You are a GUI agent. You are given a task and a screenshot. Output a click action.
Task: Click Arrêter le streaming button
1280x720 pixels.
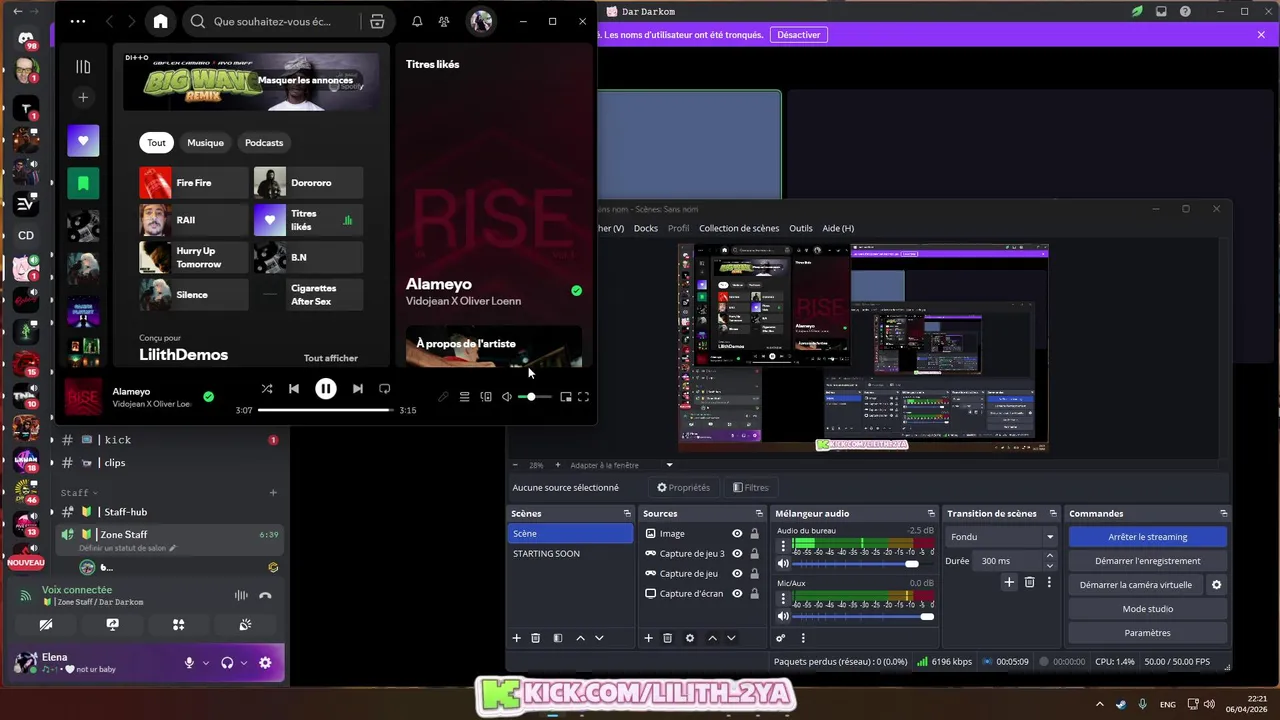1148,537
